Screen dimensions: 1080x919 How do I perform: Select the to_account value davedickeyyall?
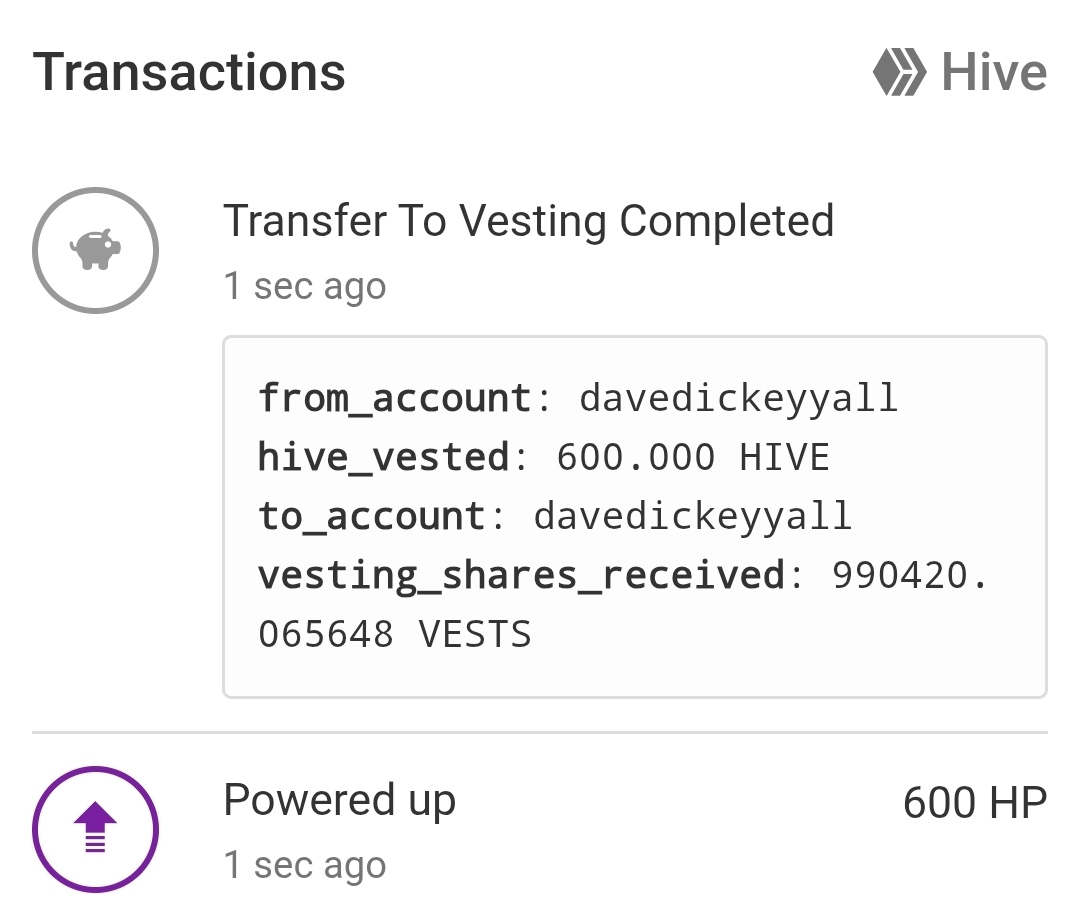[693, 516]
